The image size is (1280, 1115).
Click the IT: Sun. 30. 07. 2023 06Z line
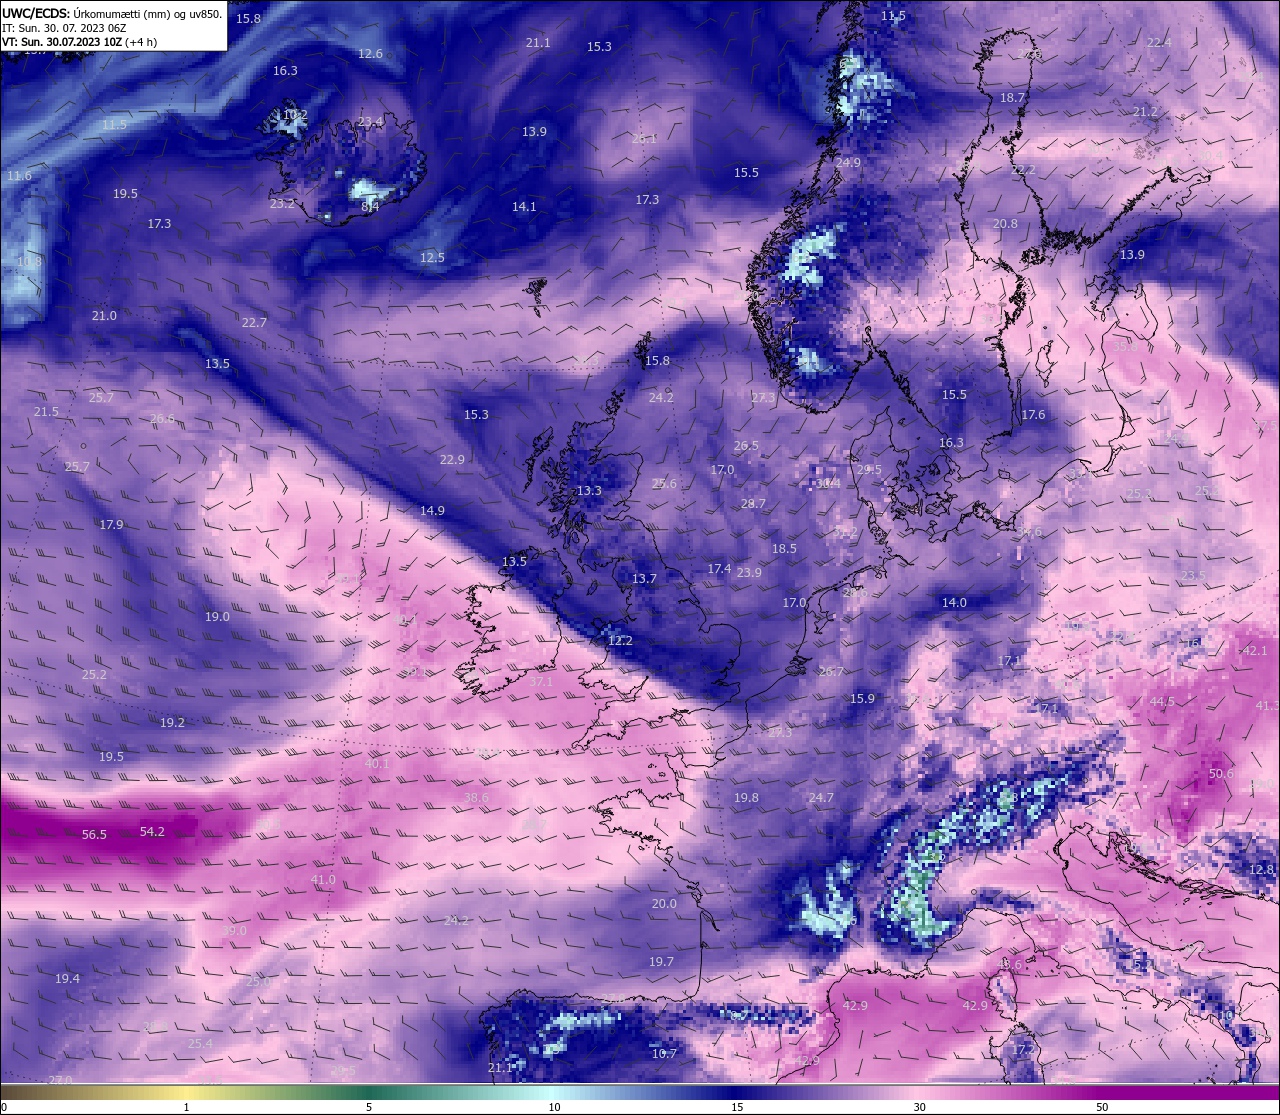[64, 28]
